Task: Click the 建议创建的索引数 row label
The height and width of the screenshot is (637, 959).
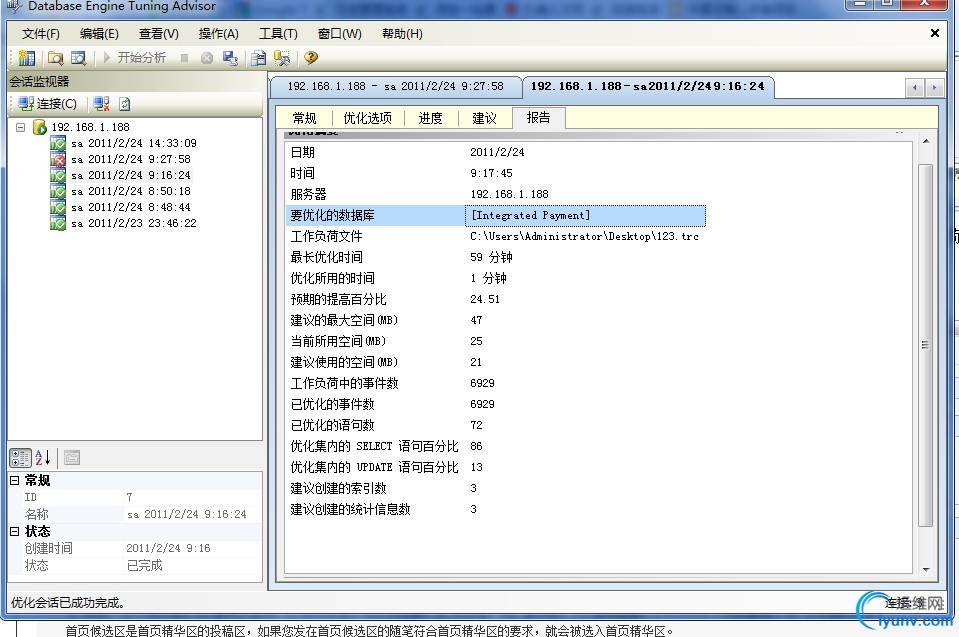Action: click(x=338, y=488)
